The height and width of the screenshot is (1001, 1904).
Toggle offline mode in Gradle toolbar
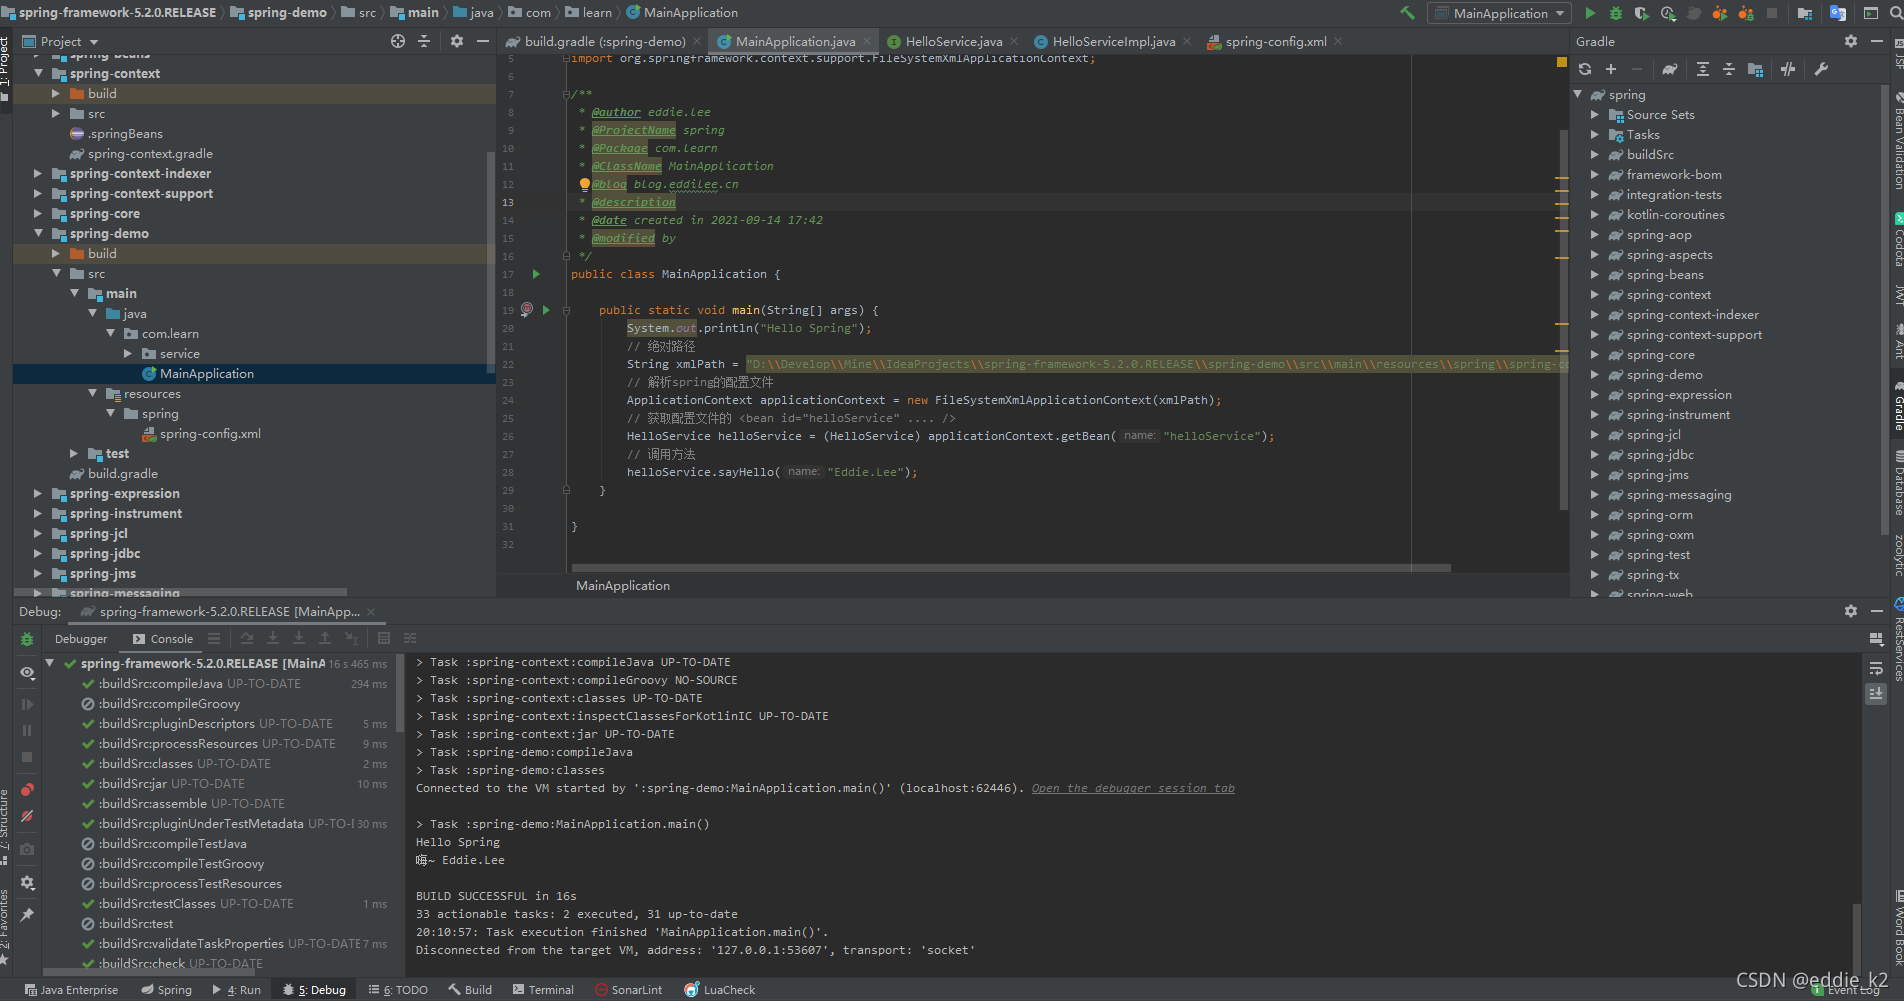[1788, 69]
